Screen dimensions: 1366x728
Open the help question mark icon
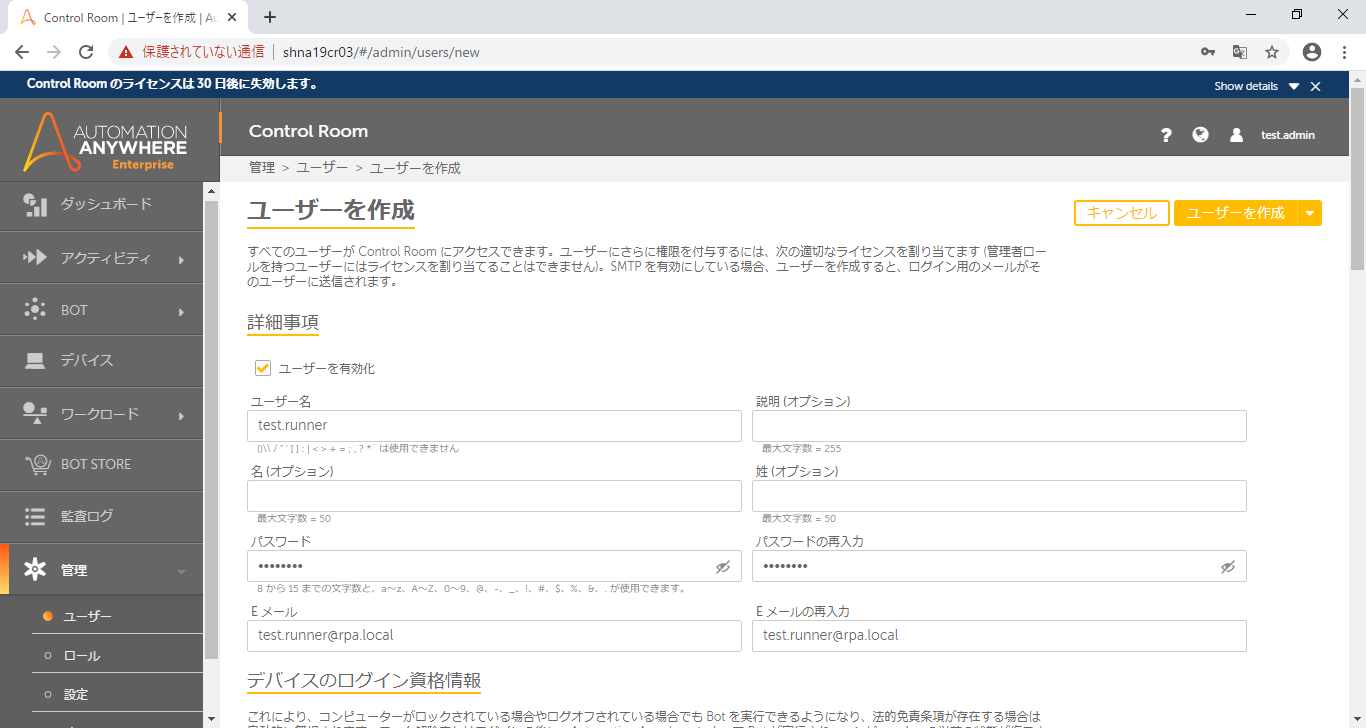[1166, 135]
